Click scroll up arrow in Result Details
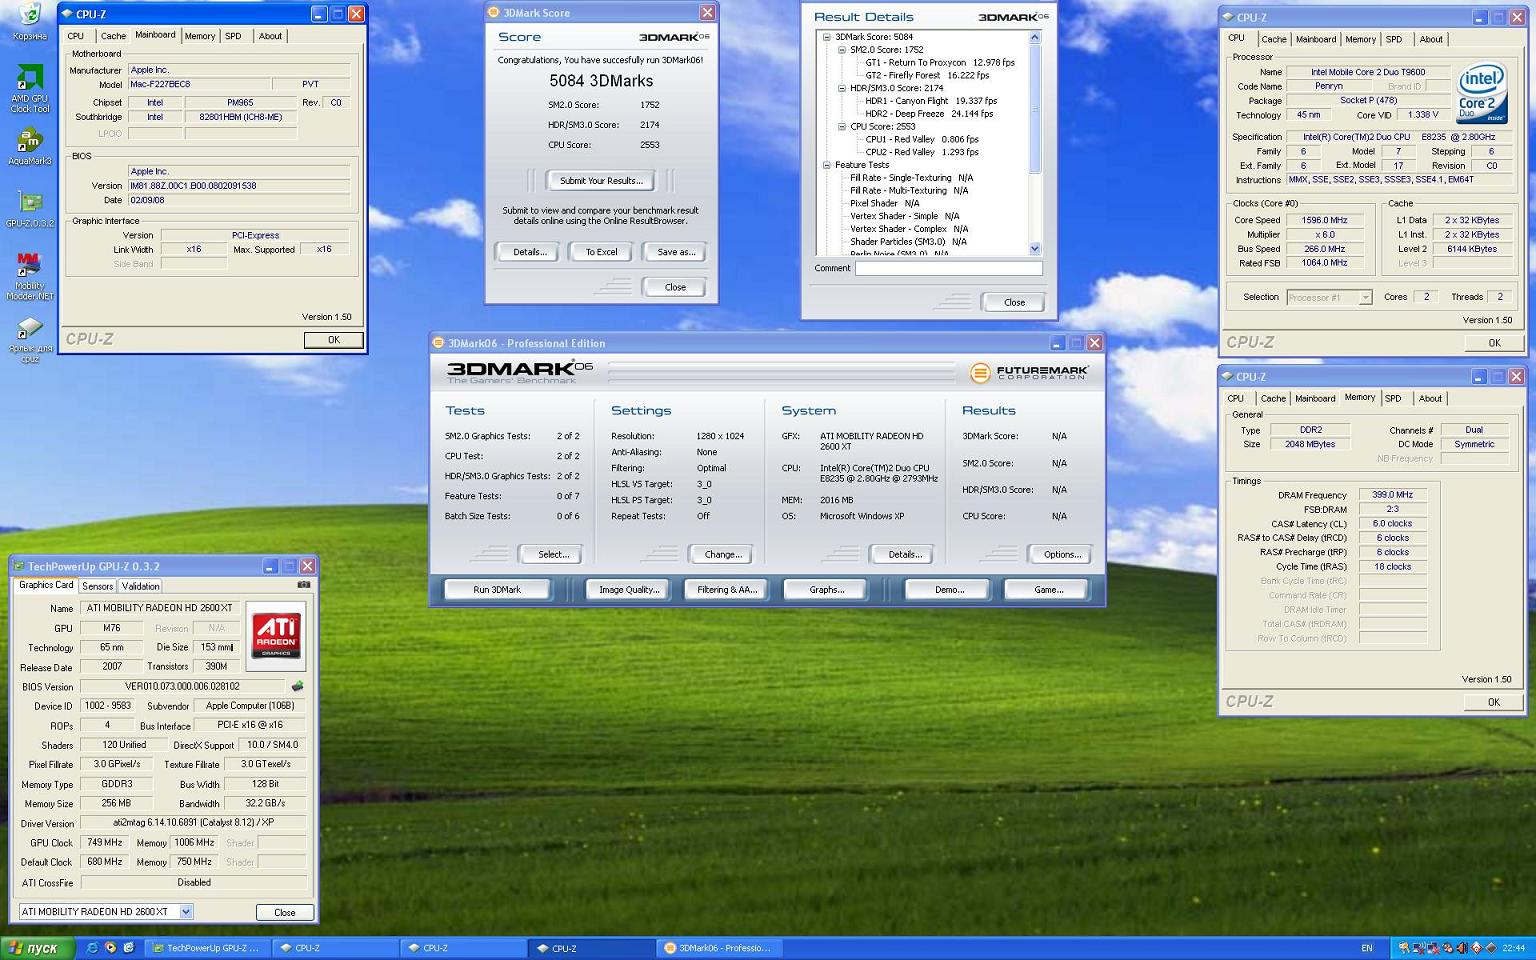 1035,37
